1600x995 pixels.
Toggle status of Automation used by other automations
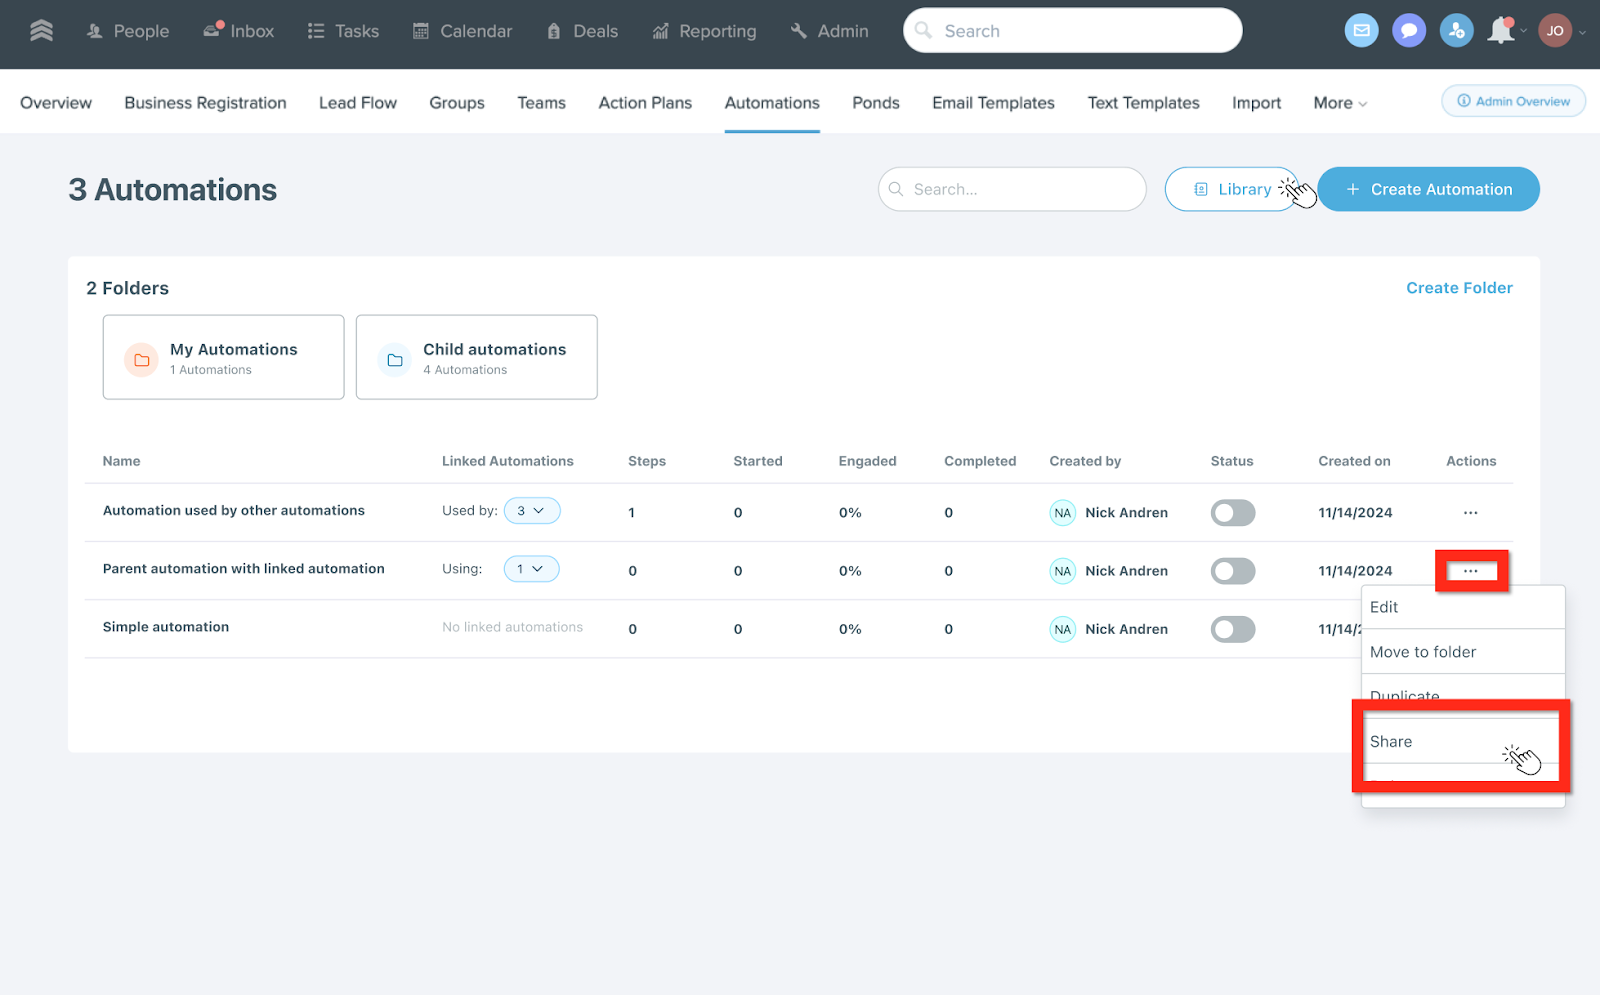point(1232,513)
